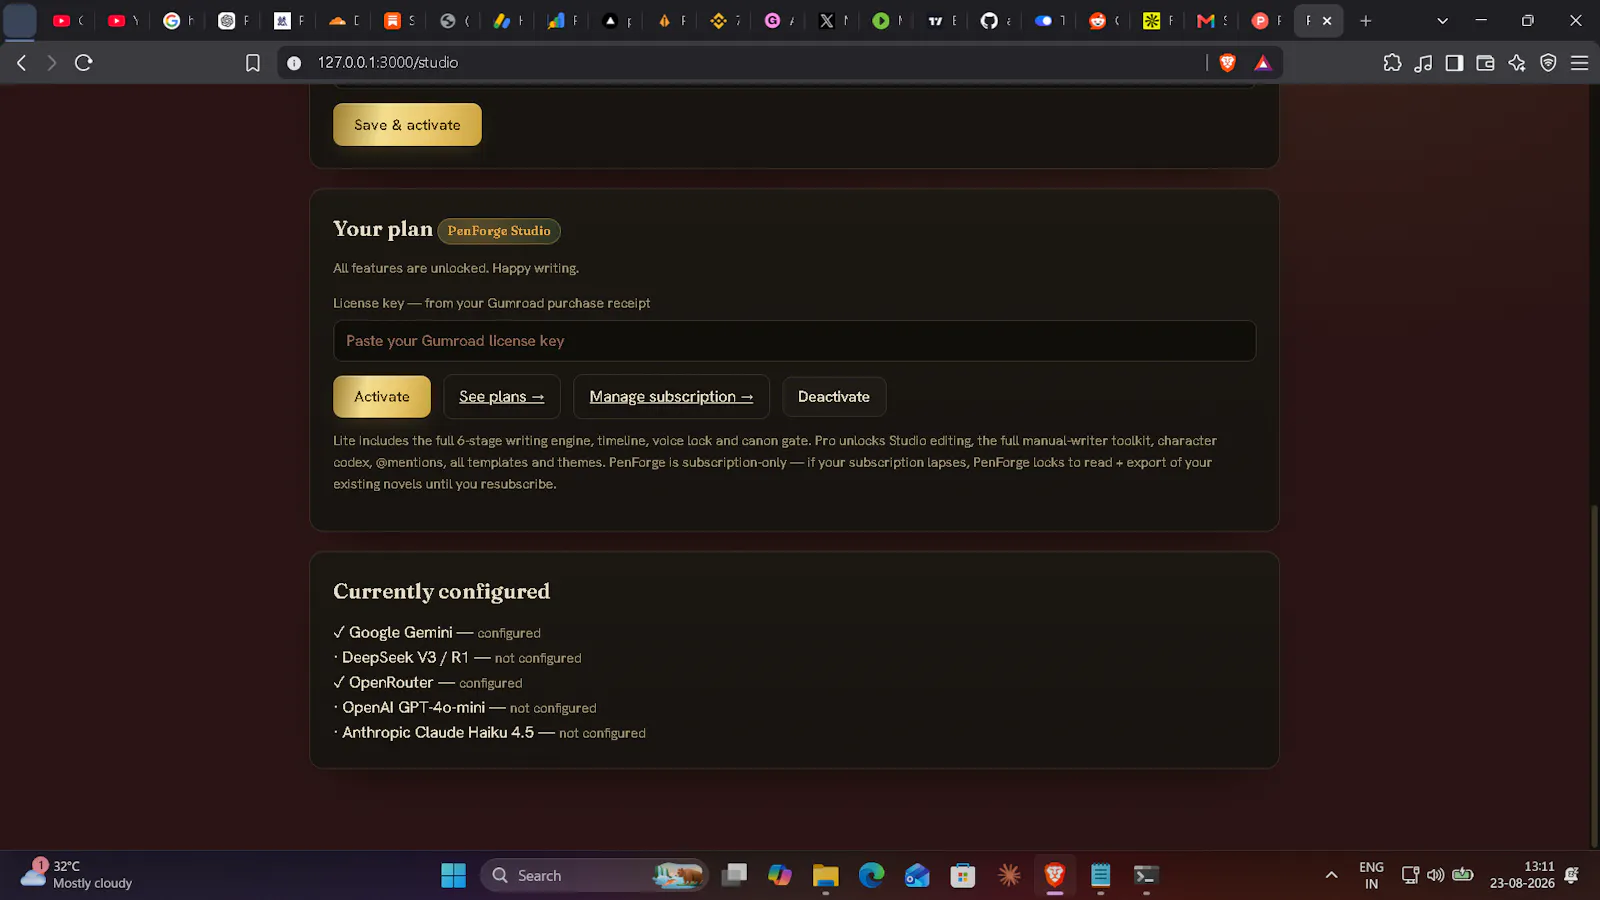The image size is (1600, 900).
Task: Bookmark this page using bookmark icon
Action: click(253, 63)
